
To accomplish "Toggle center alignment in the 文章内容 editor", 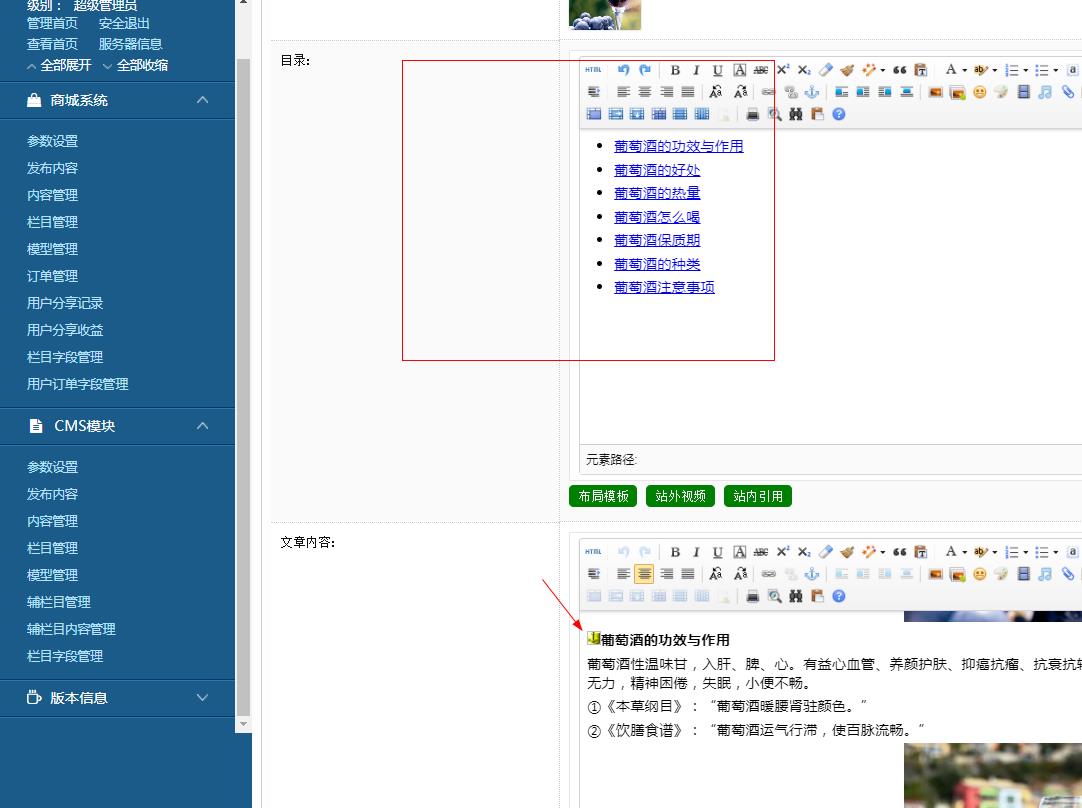I will [644, 574].
